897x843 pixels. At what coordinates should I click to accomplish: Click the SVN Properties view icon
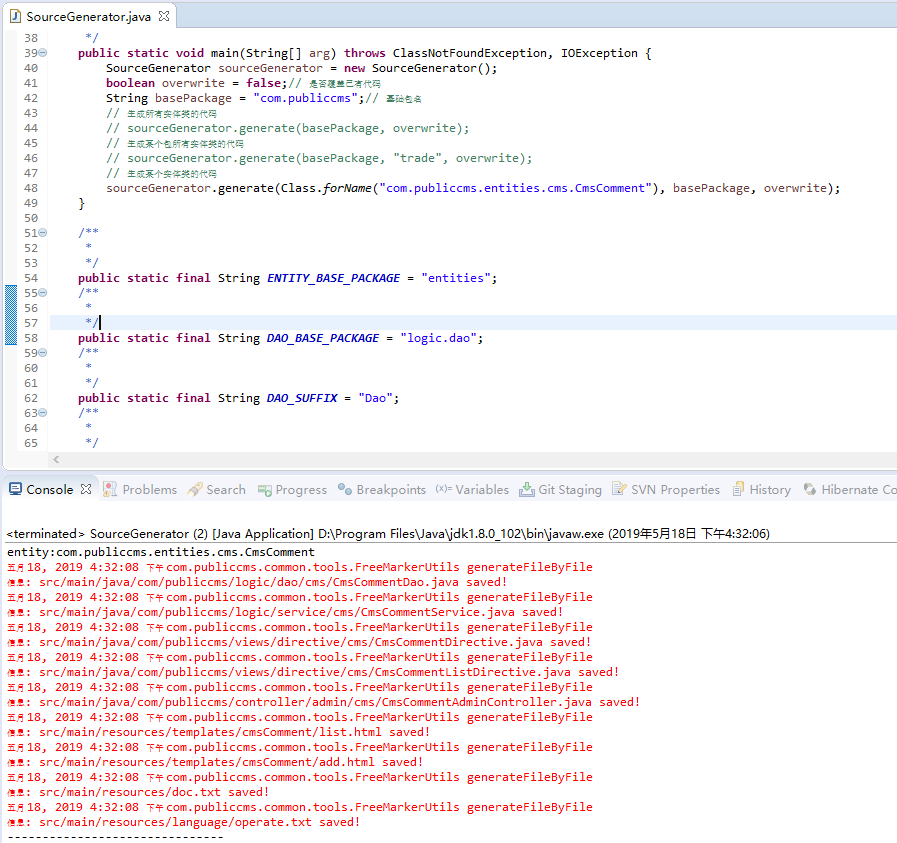620,490
